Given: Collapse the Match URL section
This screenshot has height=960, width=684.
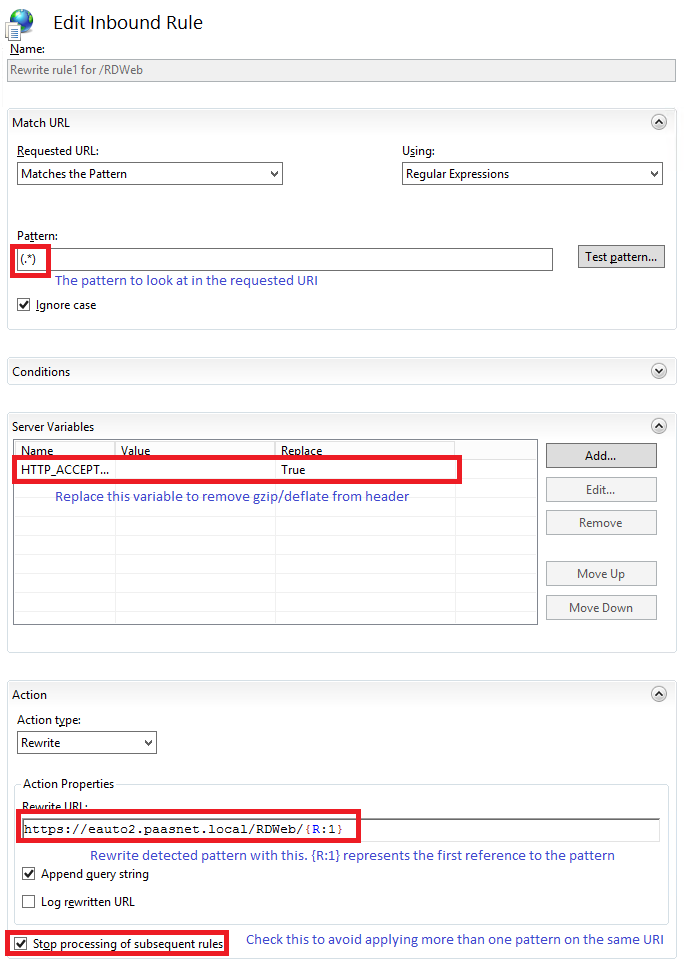Looking at the screenshot, I should (658, 121).
